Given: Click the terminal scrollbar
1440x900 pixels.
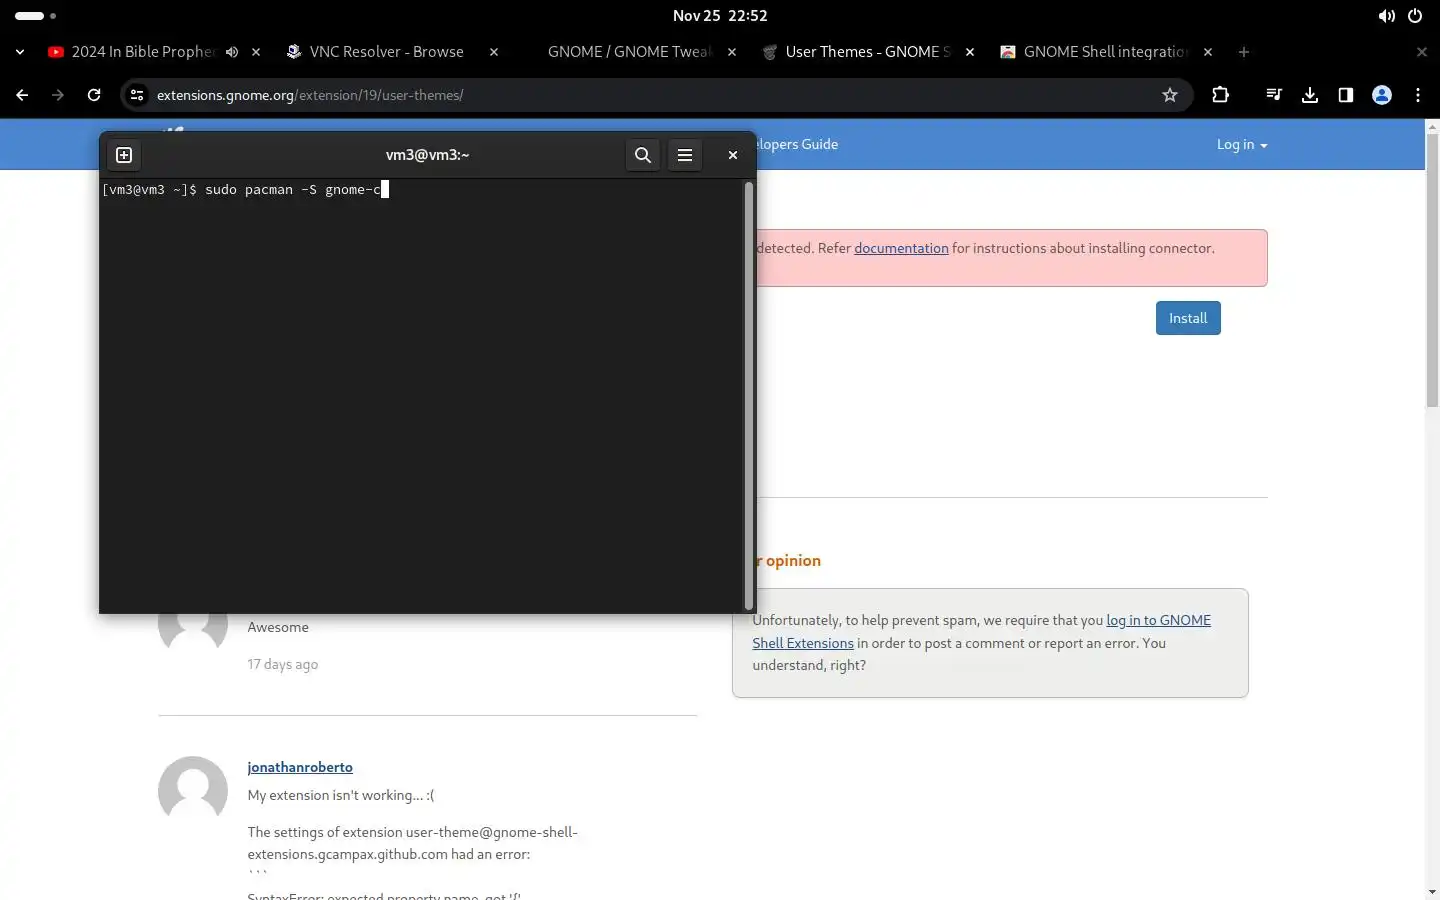Looking at the screenshot, I should click(x=749, y=396).
